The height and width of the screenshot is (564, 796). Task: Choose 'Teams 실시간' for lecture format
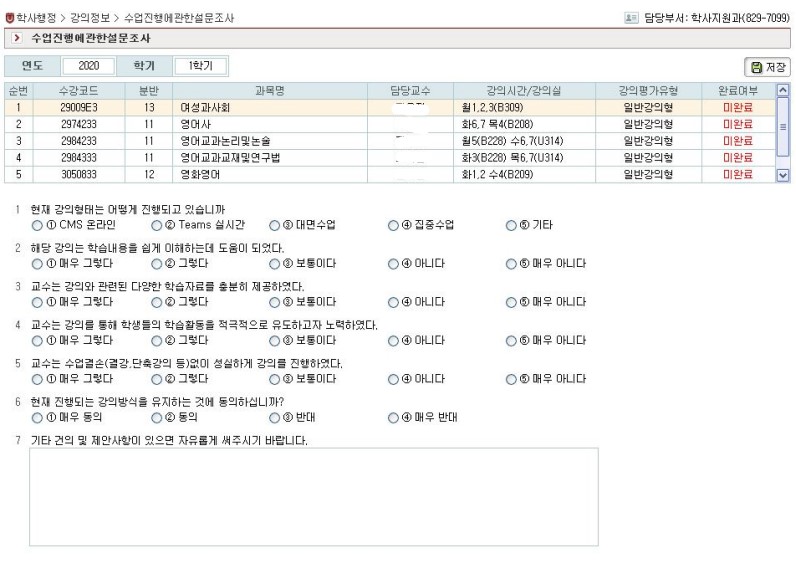click(x=156, y=225)
